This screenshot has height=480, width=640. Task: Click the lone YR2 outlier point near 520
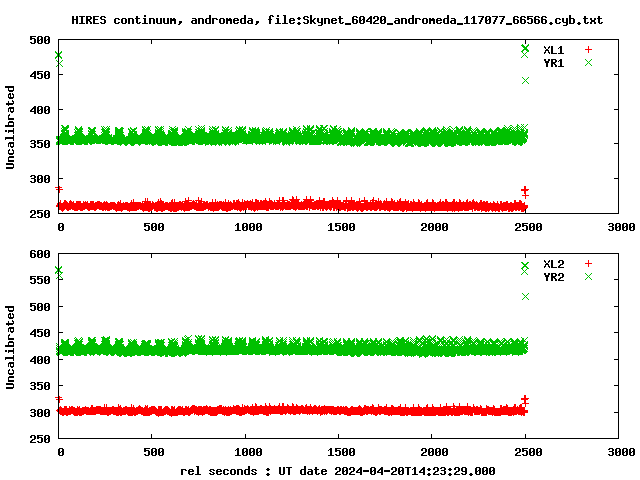pos(525,297)
